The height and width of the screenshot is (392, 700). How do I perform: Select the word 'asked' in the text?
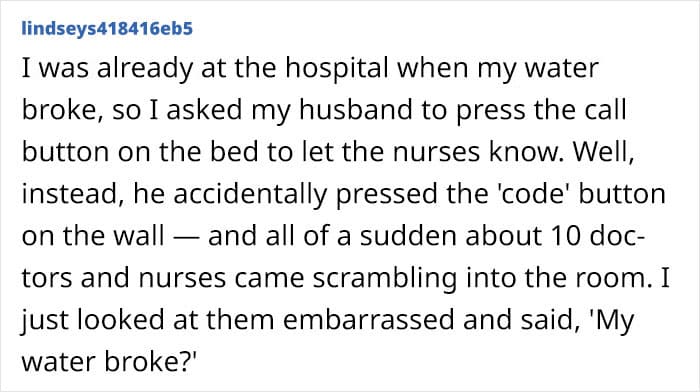[204, 110]
